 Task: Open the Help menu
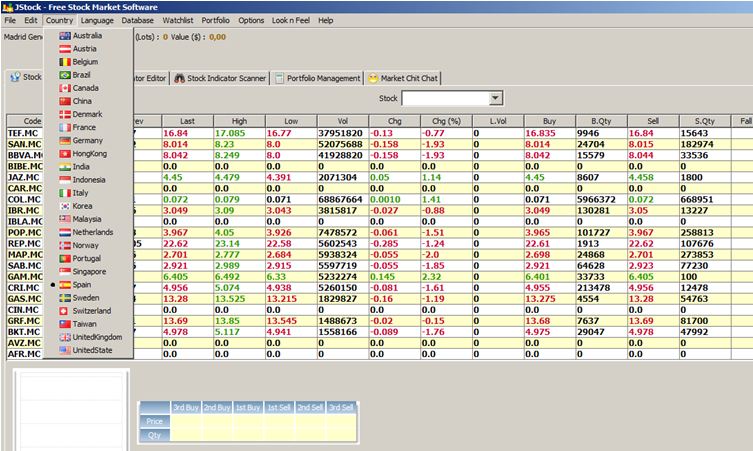coord(326,20)
